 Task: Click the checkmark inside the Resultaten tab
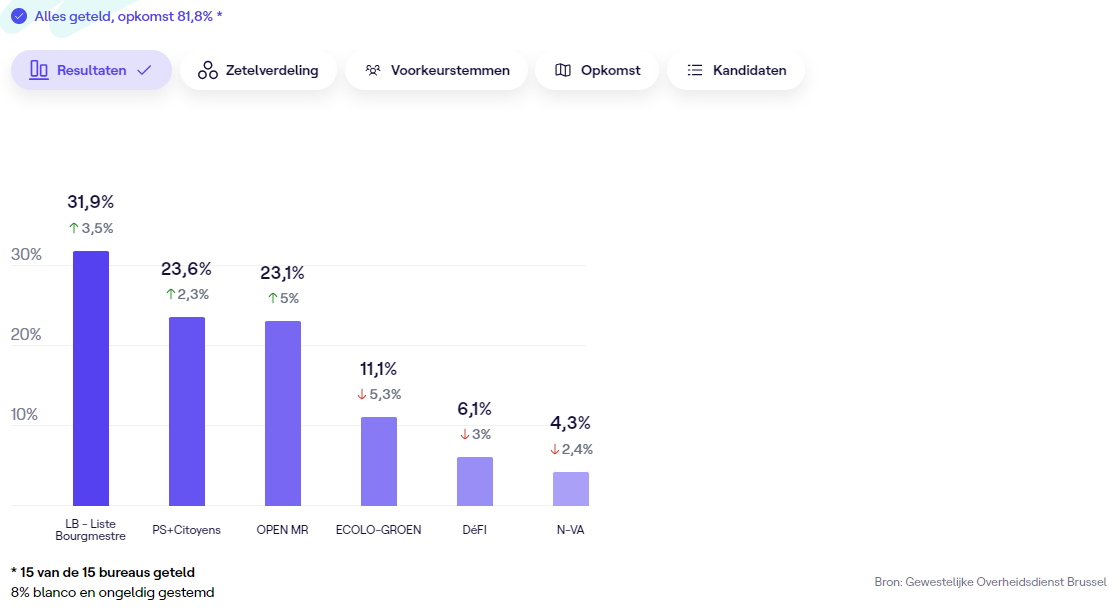tap(144, 70)
